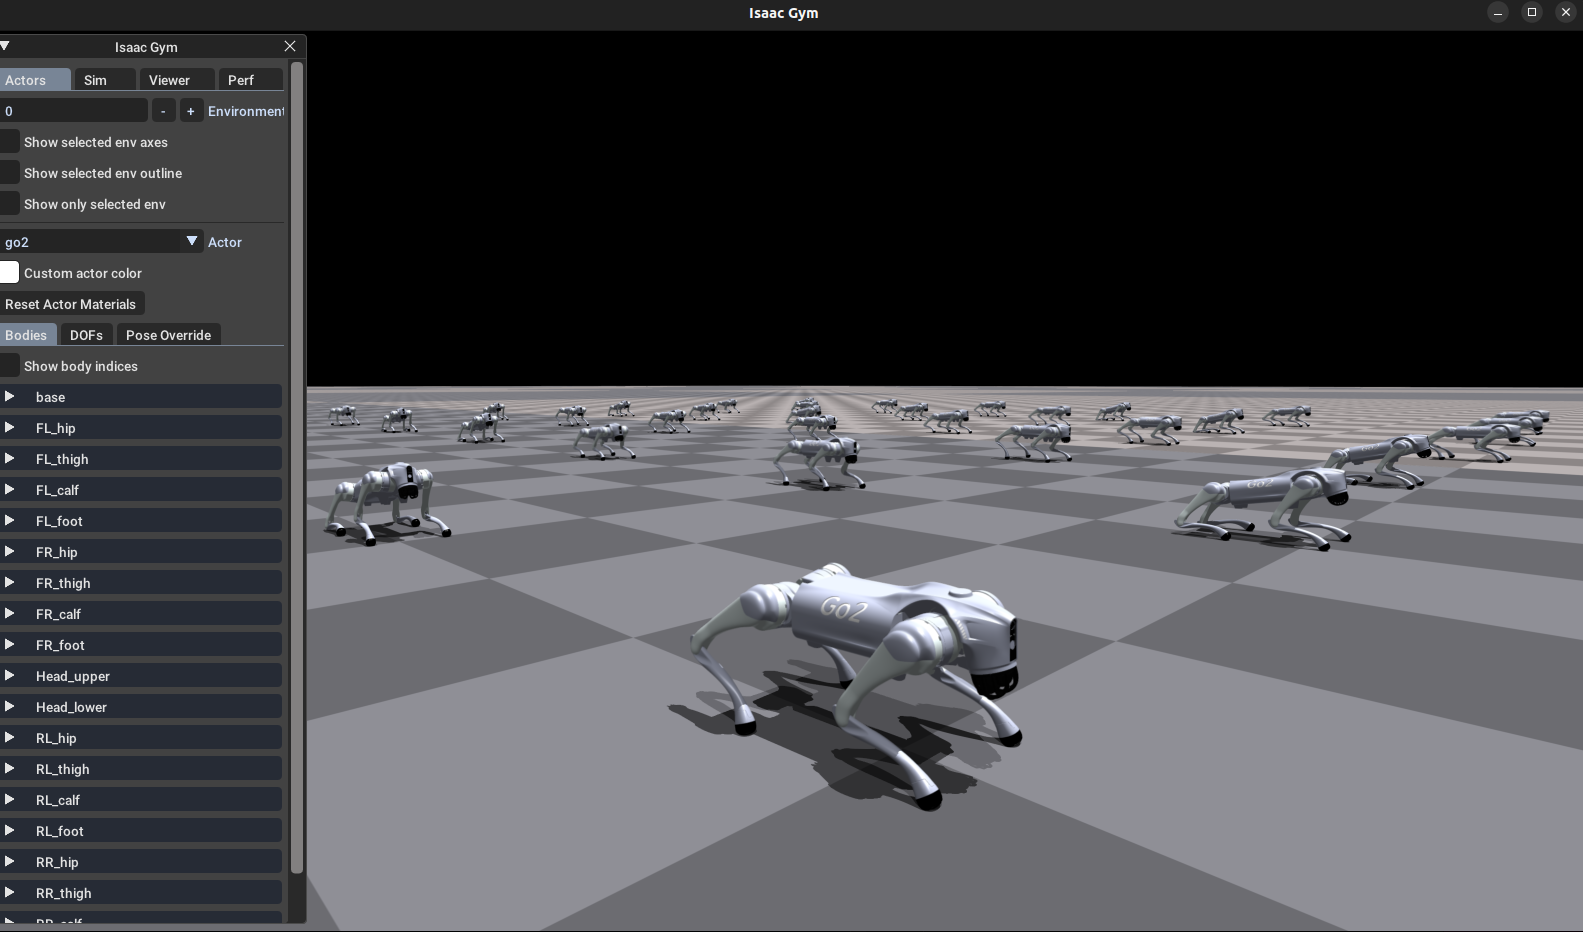Image resolution: width=1583 pixels, height=932 pixels.
Task: Collapse the Isaac Gym panel triangle
Action: (5, 46)
